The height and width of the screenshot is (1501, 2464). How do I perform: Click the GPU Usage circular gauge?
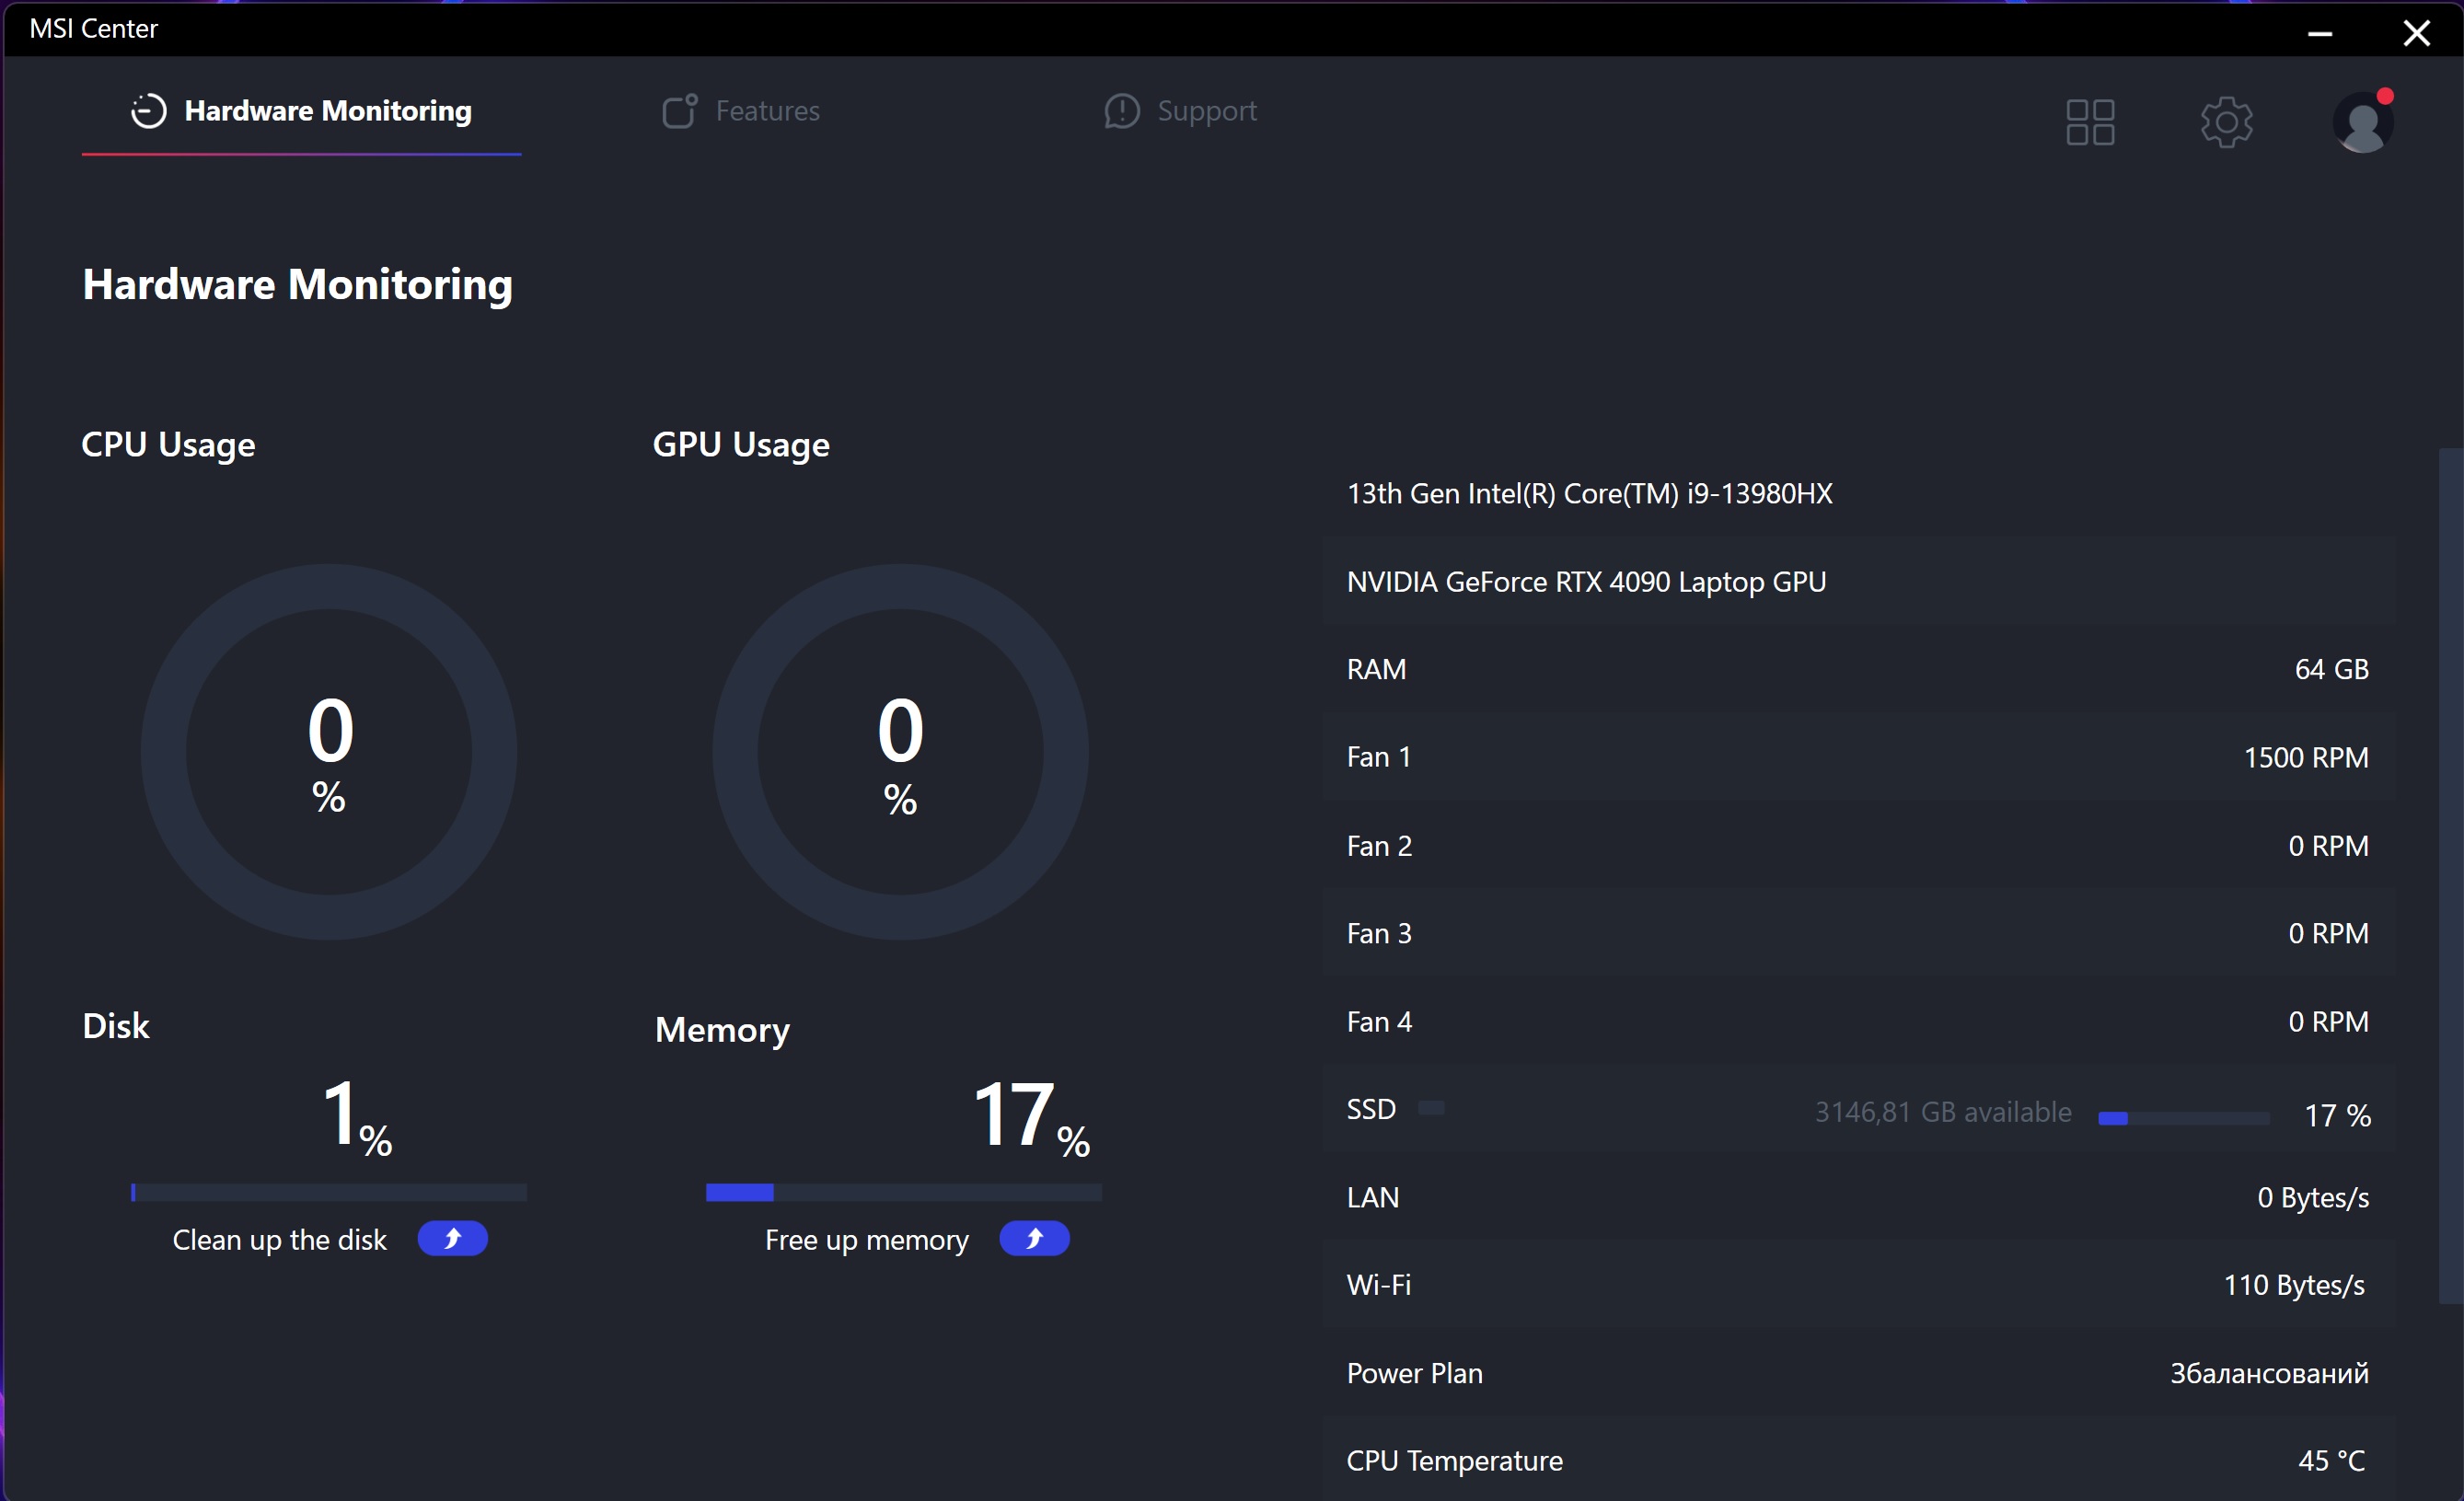900,752
